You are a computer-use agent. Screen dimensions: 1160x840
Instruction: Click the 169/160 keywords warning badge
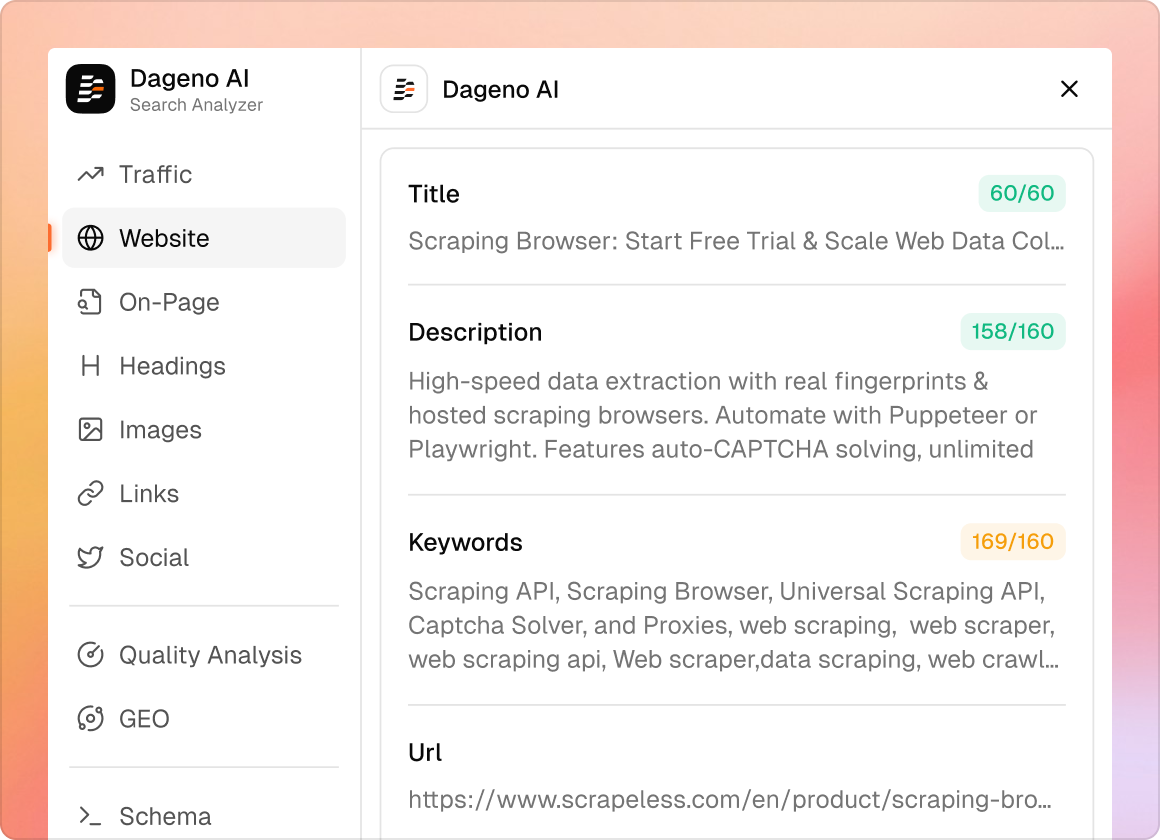tap(1013, 542)
